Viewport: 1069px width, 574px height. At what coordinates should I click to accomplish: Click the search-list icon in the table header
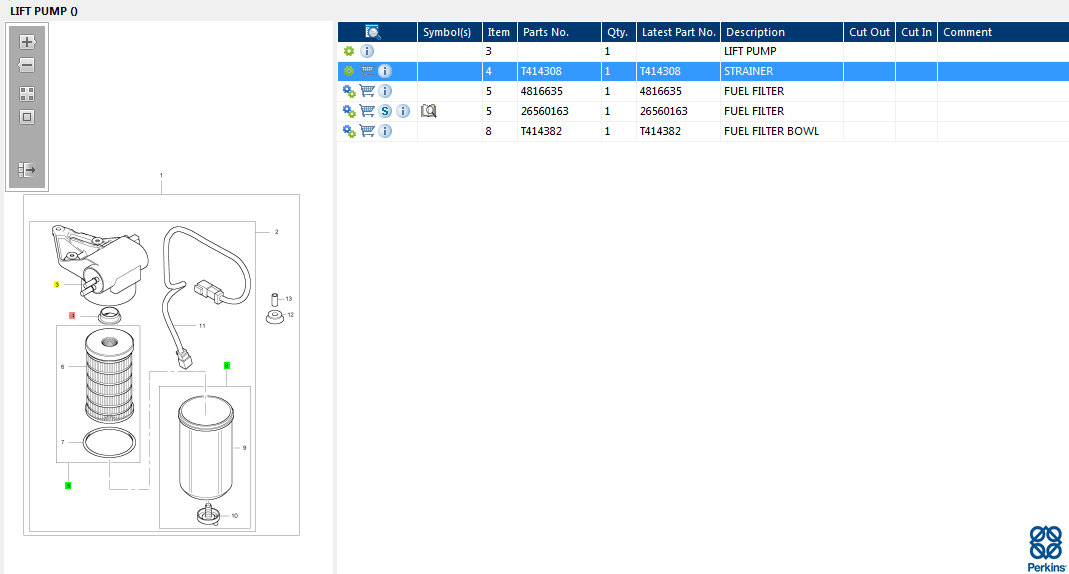[373, 32]
